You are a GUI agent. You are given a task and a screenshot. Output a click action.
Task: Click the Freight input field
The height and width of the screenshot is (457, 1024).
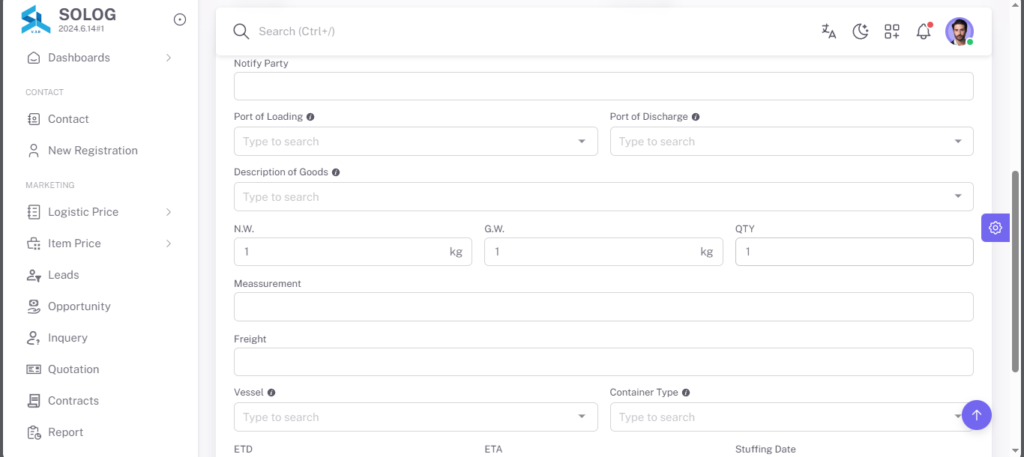pyautogui.click(x=603, y=362)
